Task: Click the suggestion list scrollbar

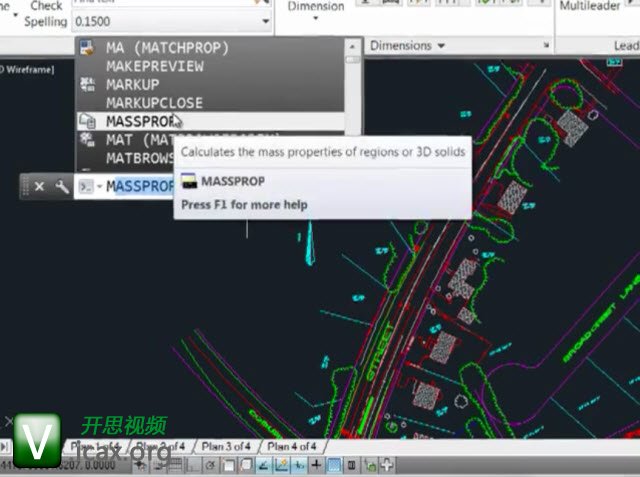Action: (x=352, y=90)
